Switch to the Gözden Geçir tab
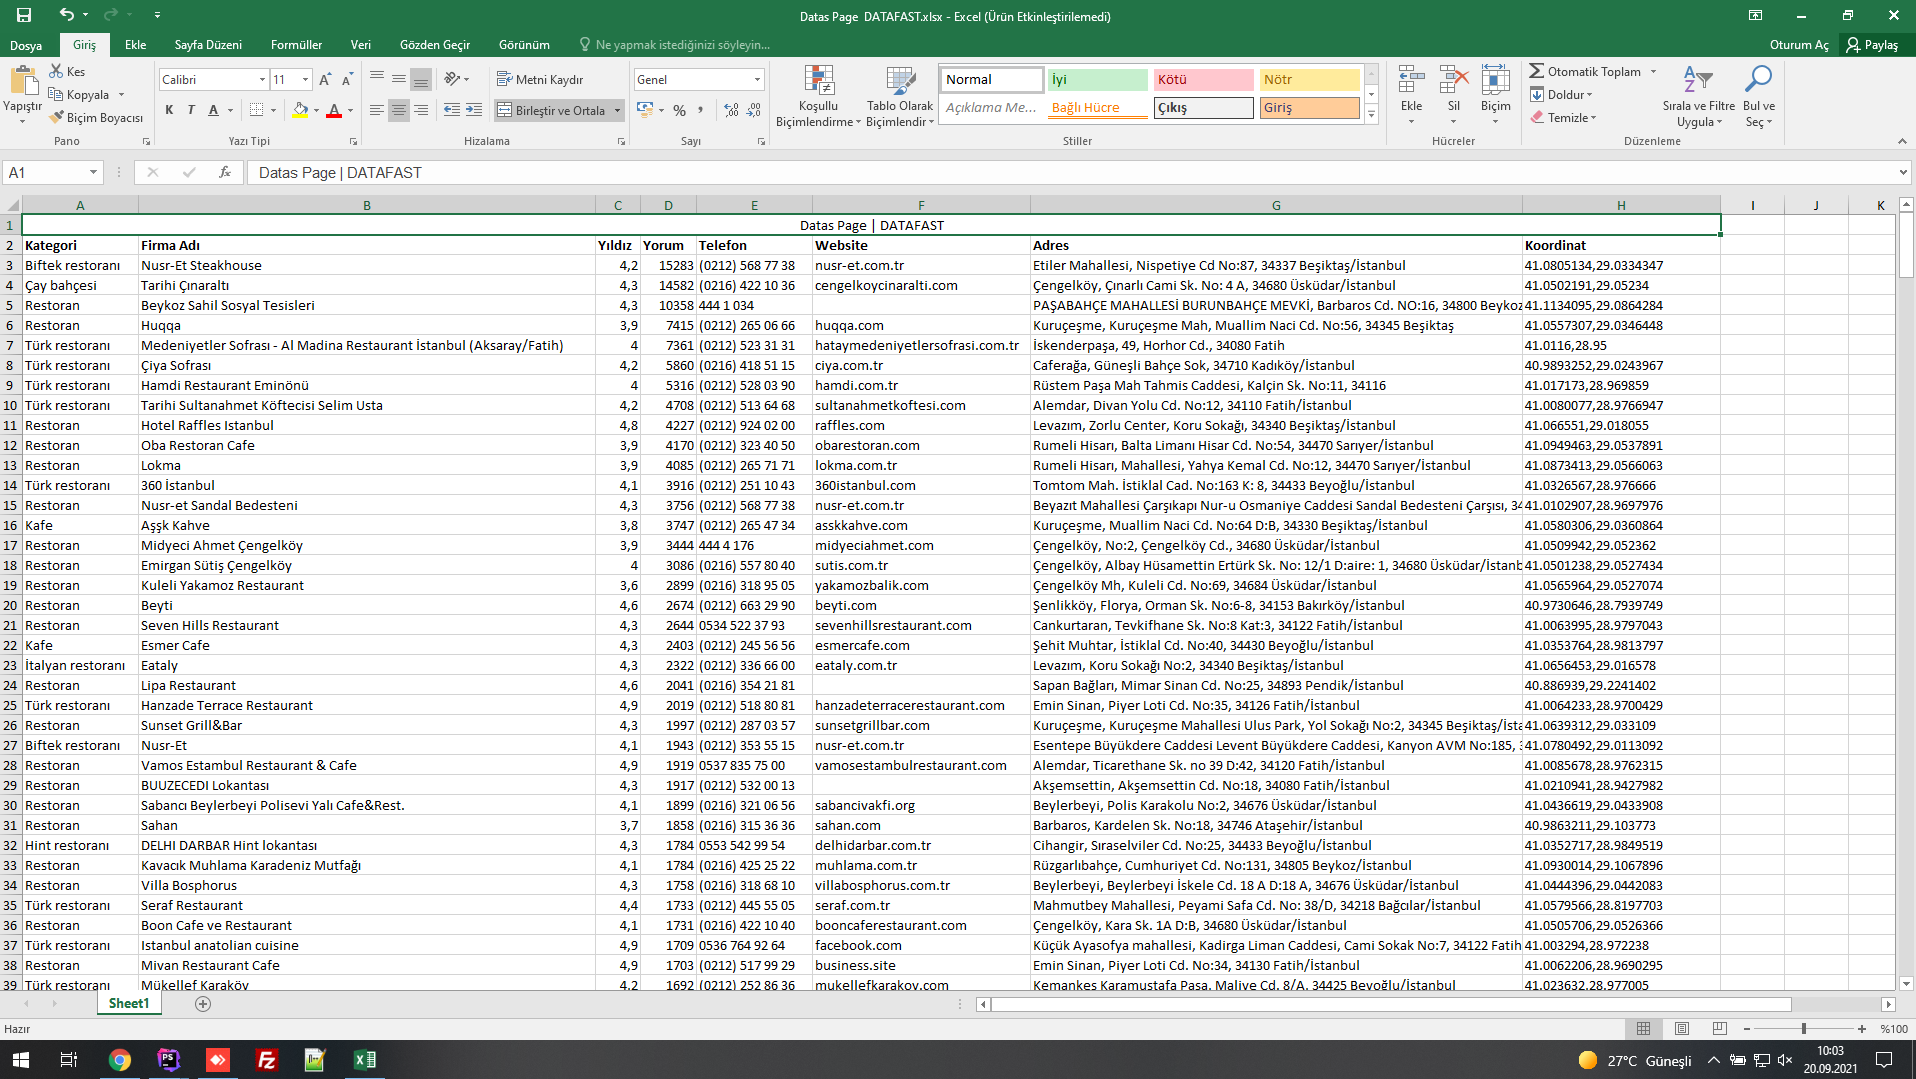Viewport: 1916px width, 1079px height. [x=435, y=45]
